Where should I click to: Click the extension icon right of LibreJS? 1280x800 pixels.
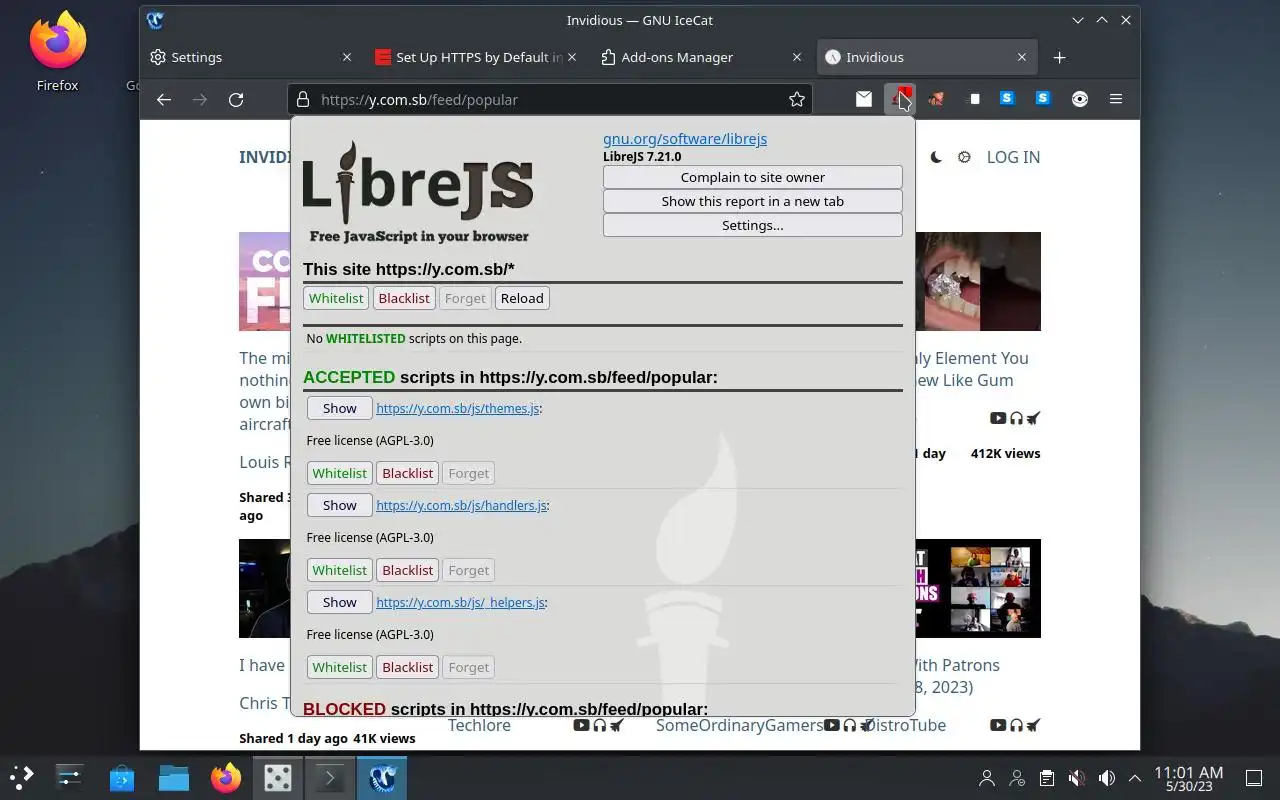(936, 99)
